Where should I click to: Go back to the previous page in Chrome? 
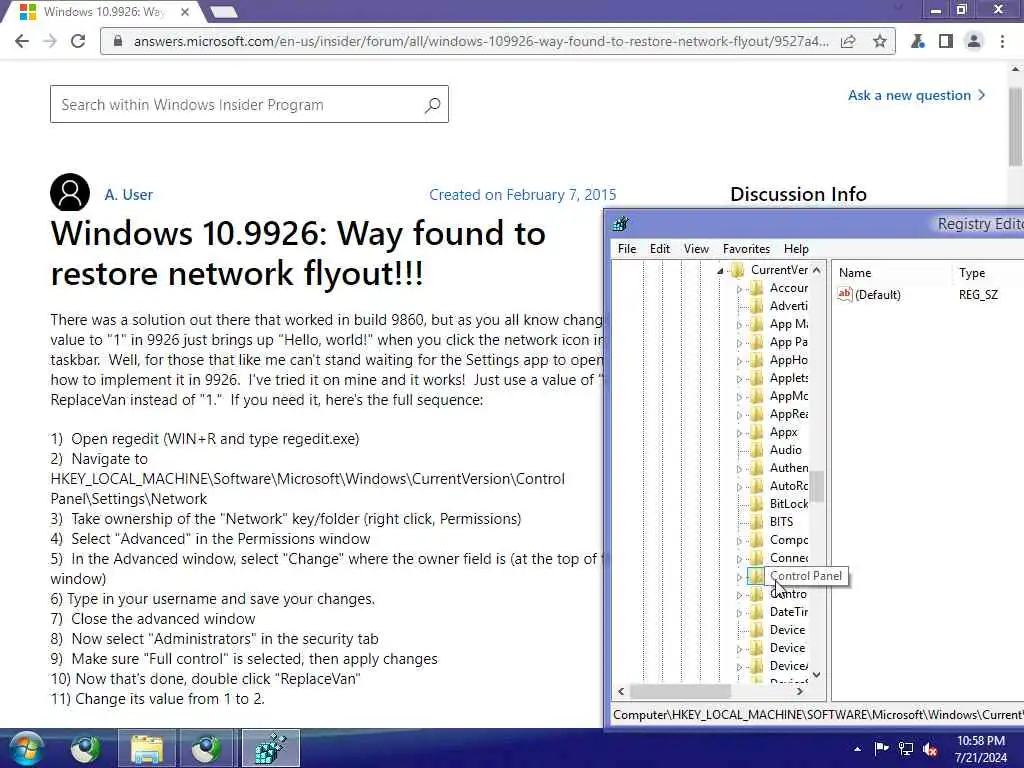click(22, 41)
